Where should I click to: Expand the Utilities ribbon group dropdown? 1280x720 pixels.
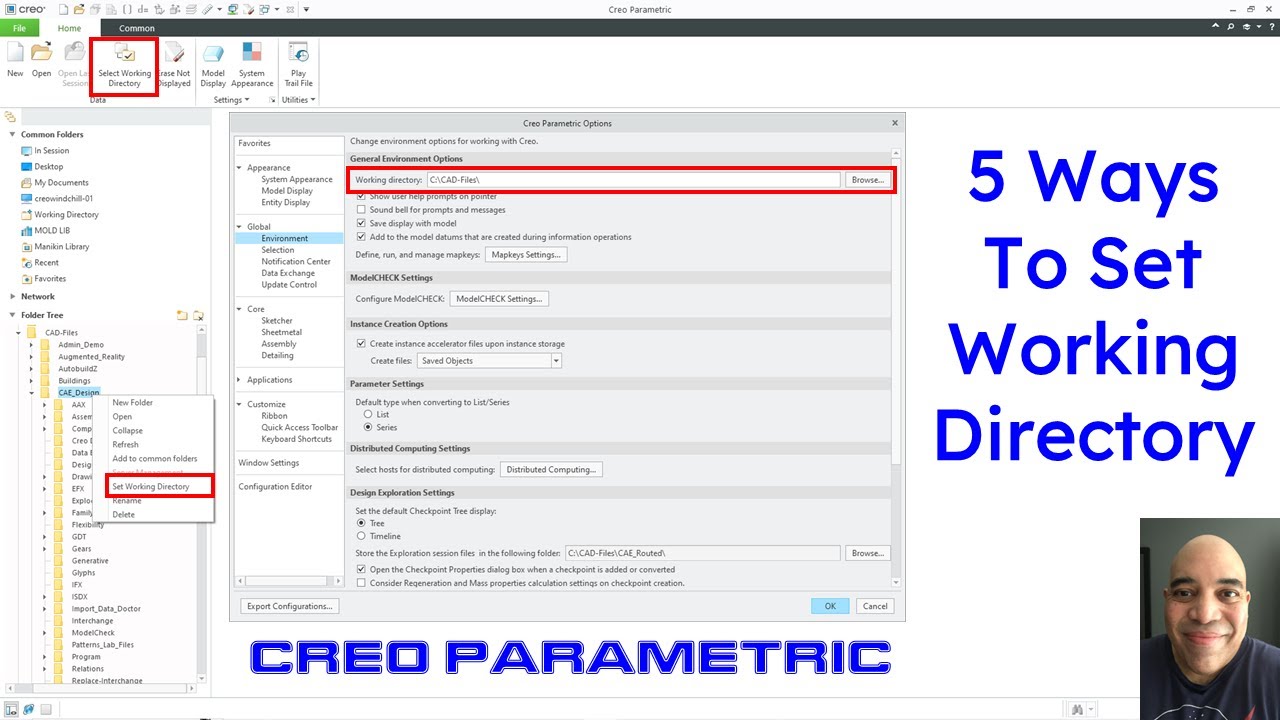point(298,100)
